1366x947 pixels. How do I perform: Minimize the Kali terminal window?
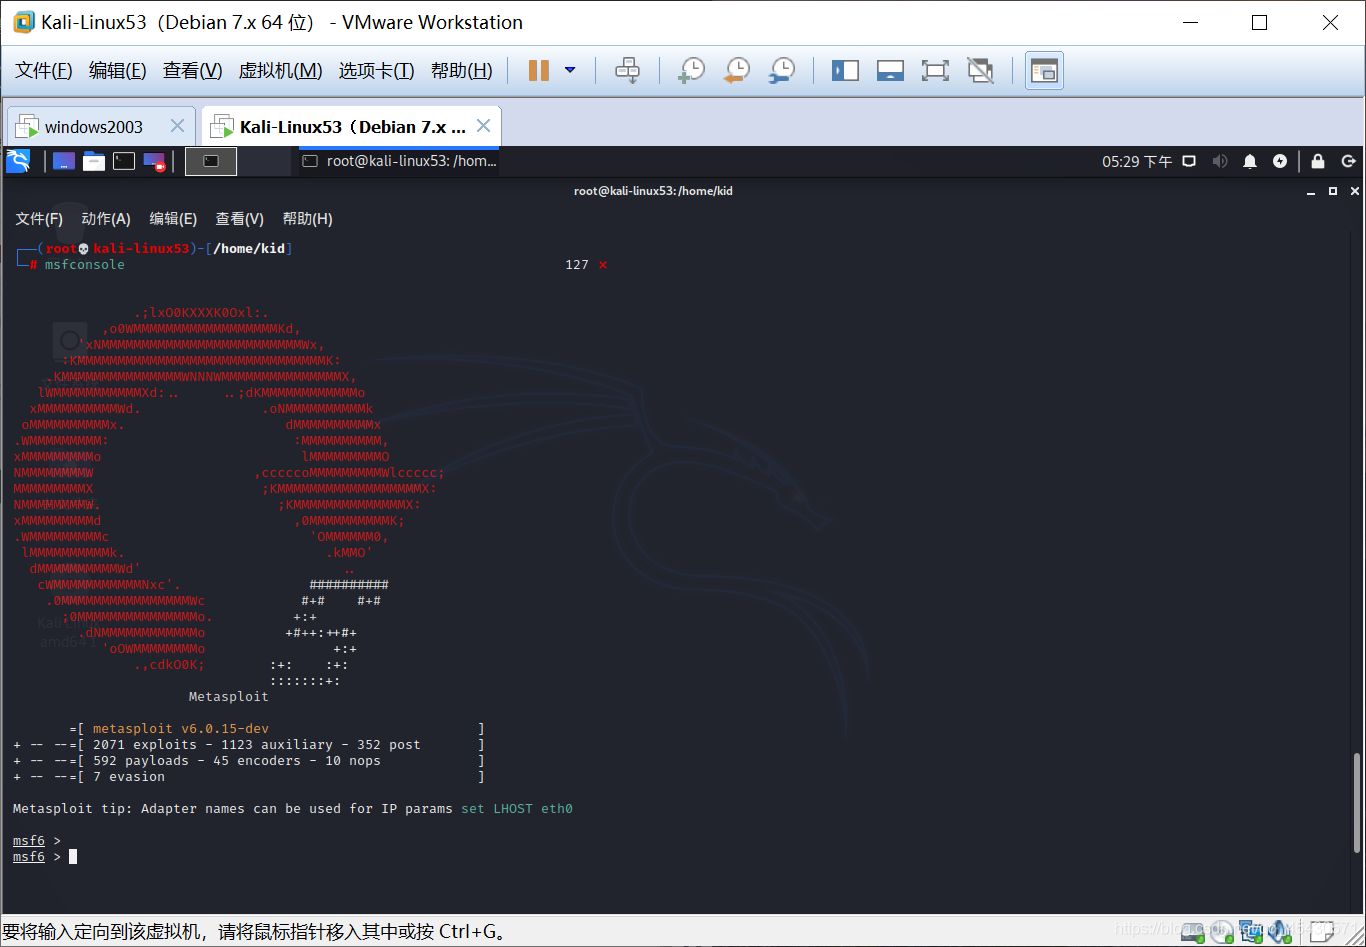1311,191
